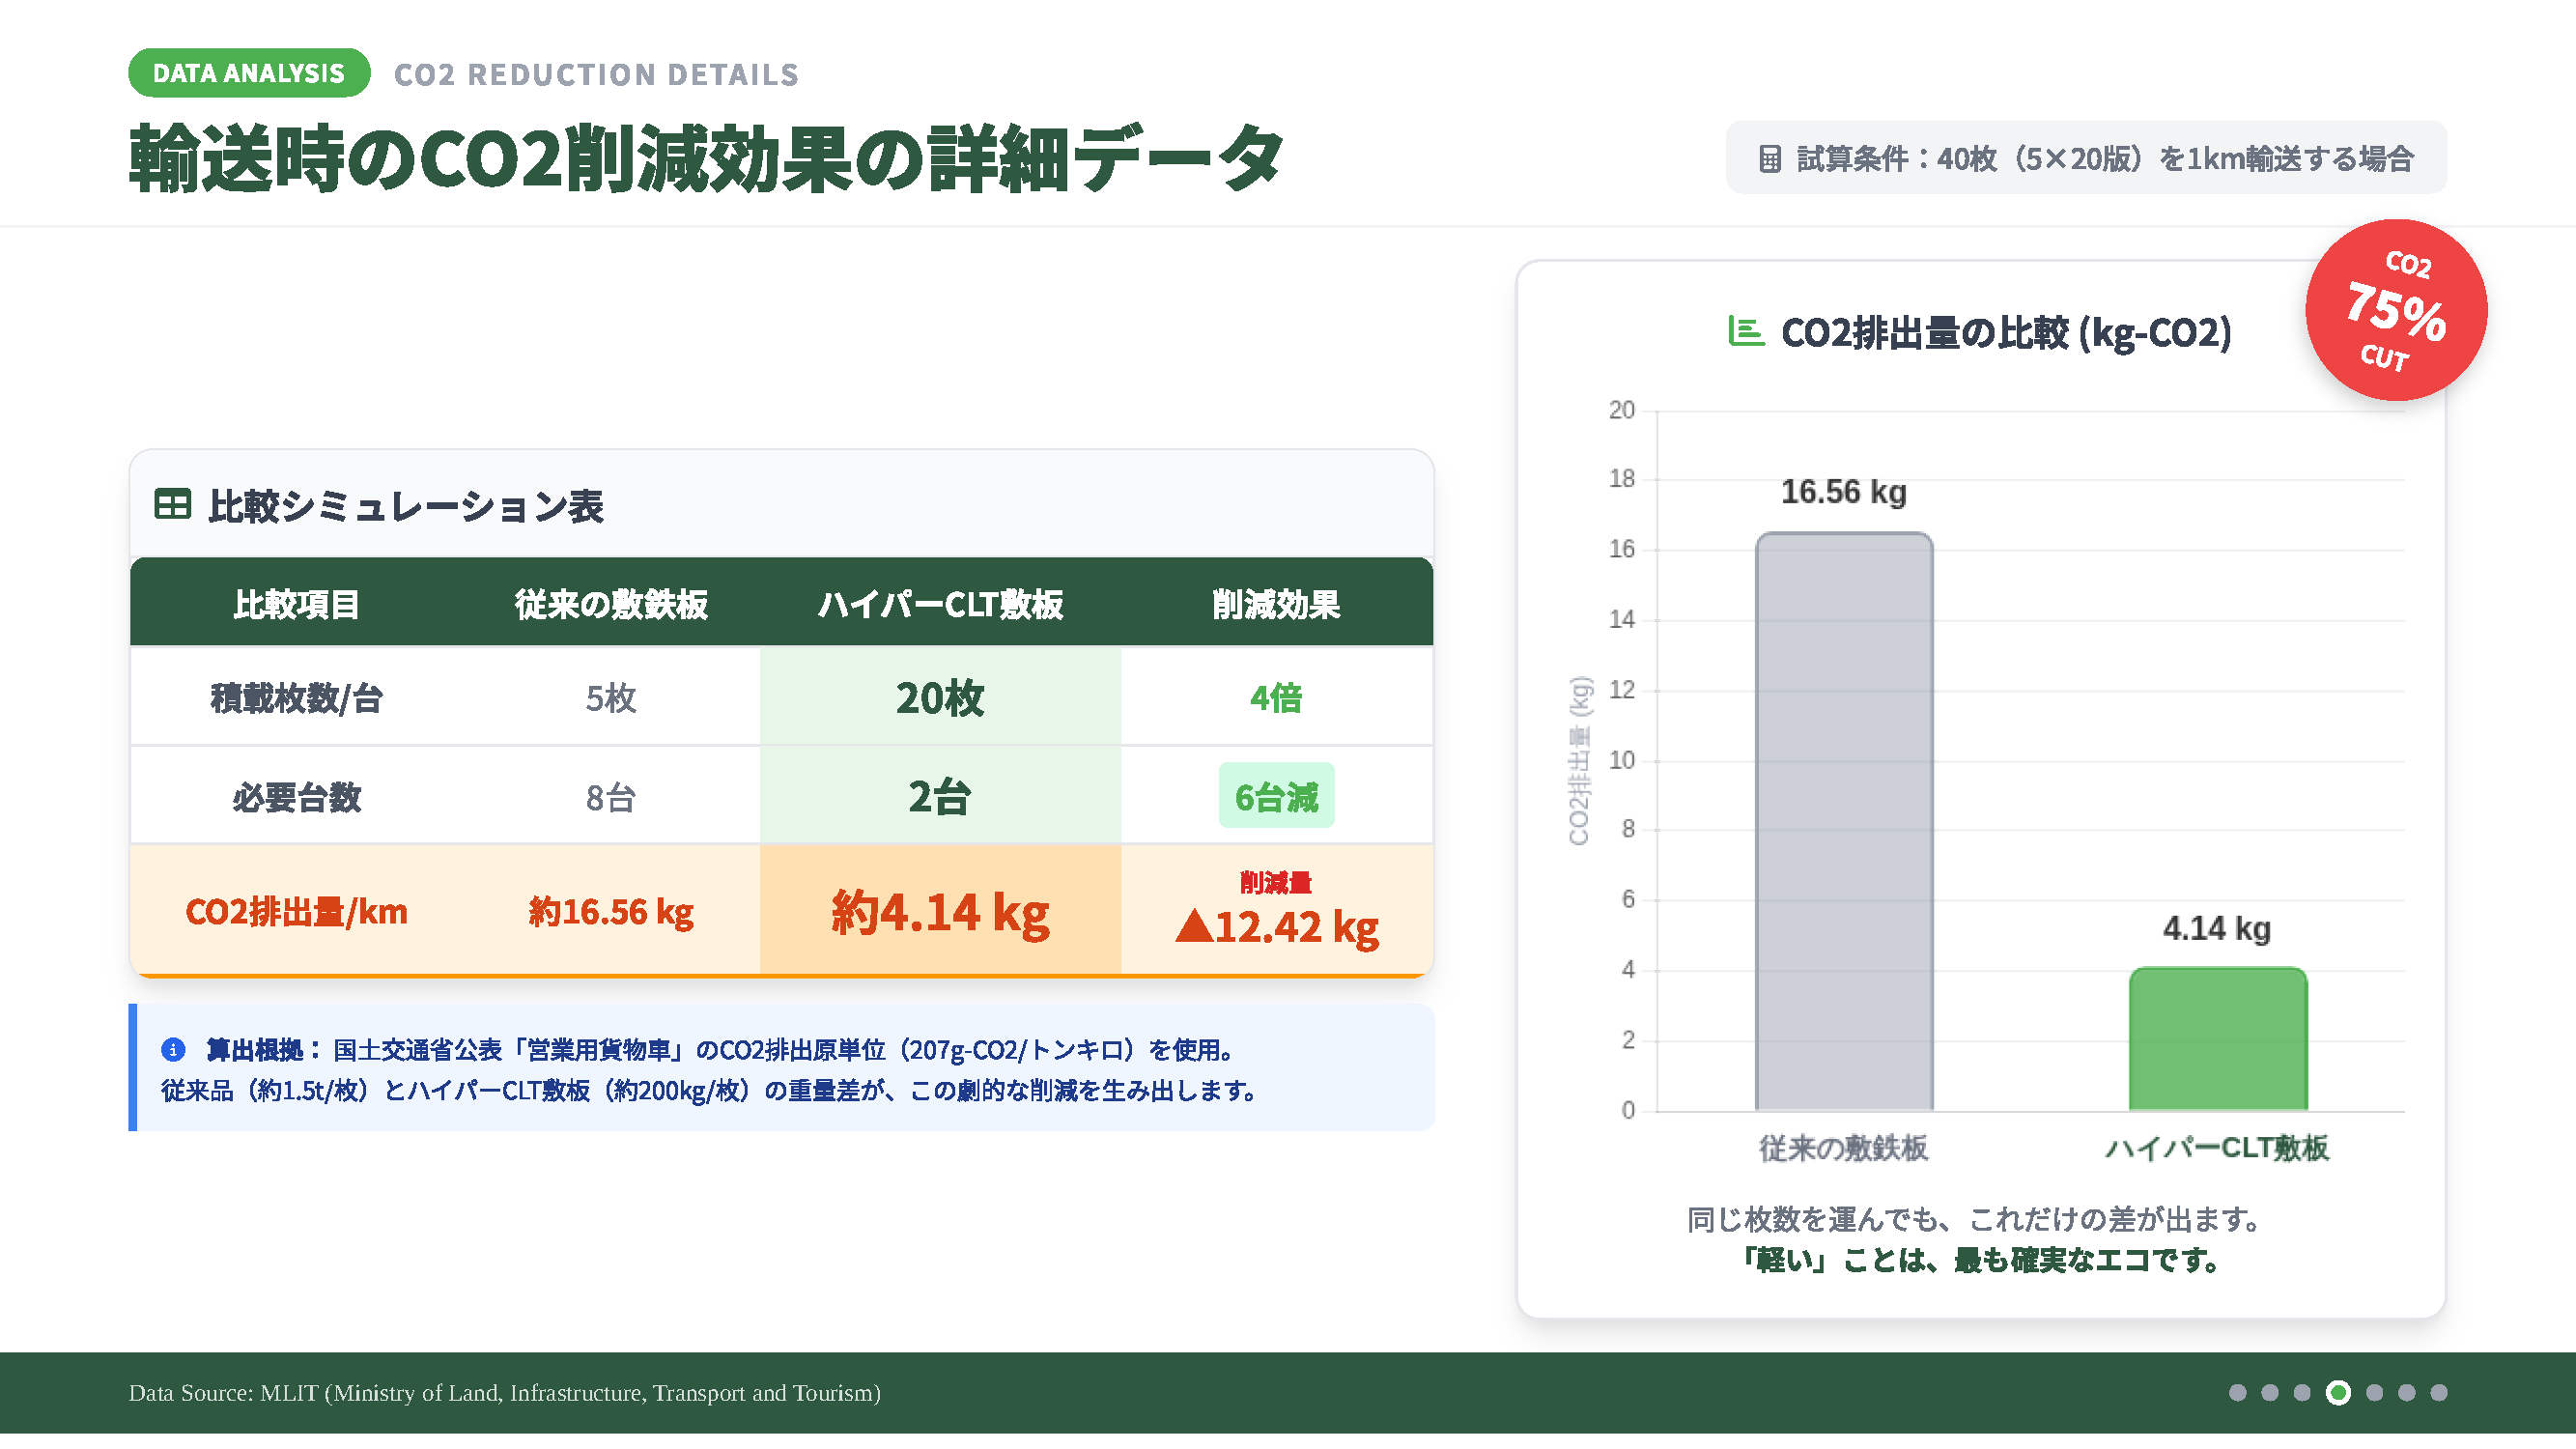The width and height of the screenshot is (2576, 1449).
Task: Click the 従来の敷鉄板 table column header
Action: coord(611,604)
